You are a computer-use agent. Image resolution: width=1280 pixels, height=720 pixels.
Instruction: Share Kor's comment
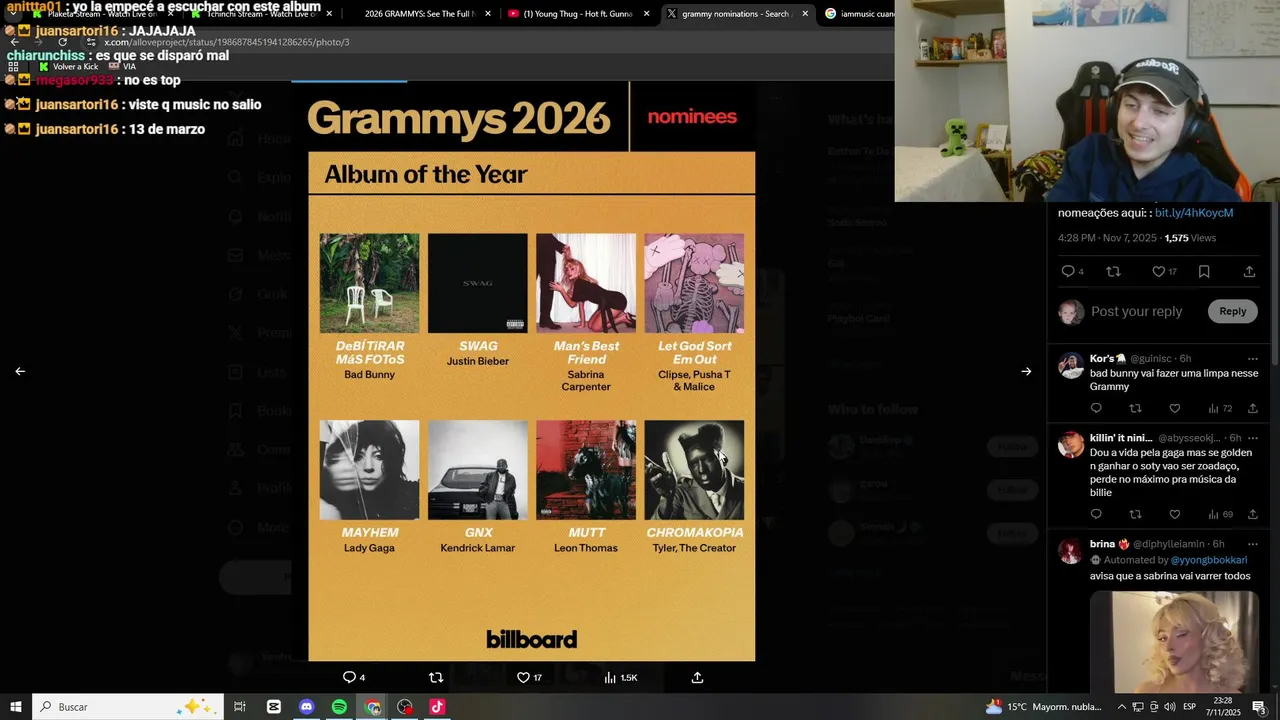click(1252, 408)
